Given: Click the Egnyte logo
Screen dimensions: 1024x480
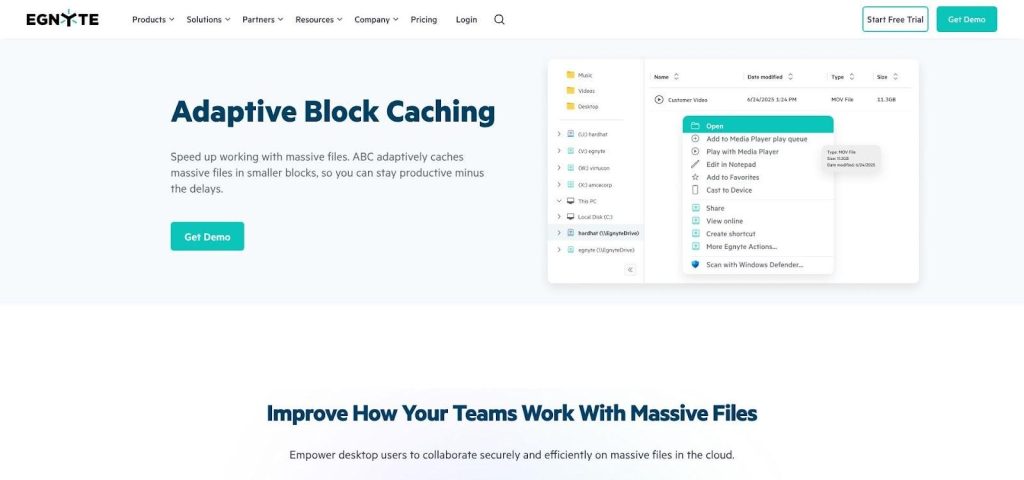Looking at the screenshot, I should [x=62, y=19].
